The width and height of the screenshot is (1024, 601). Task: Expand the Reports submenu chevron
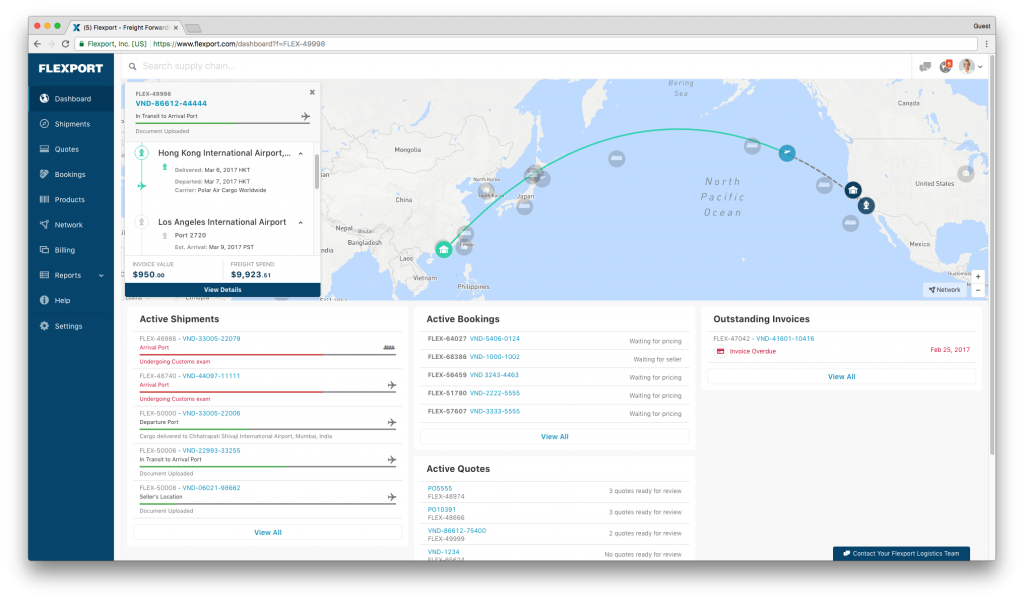(x=101, y=276)
